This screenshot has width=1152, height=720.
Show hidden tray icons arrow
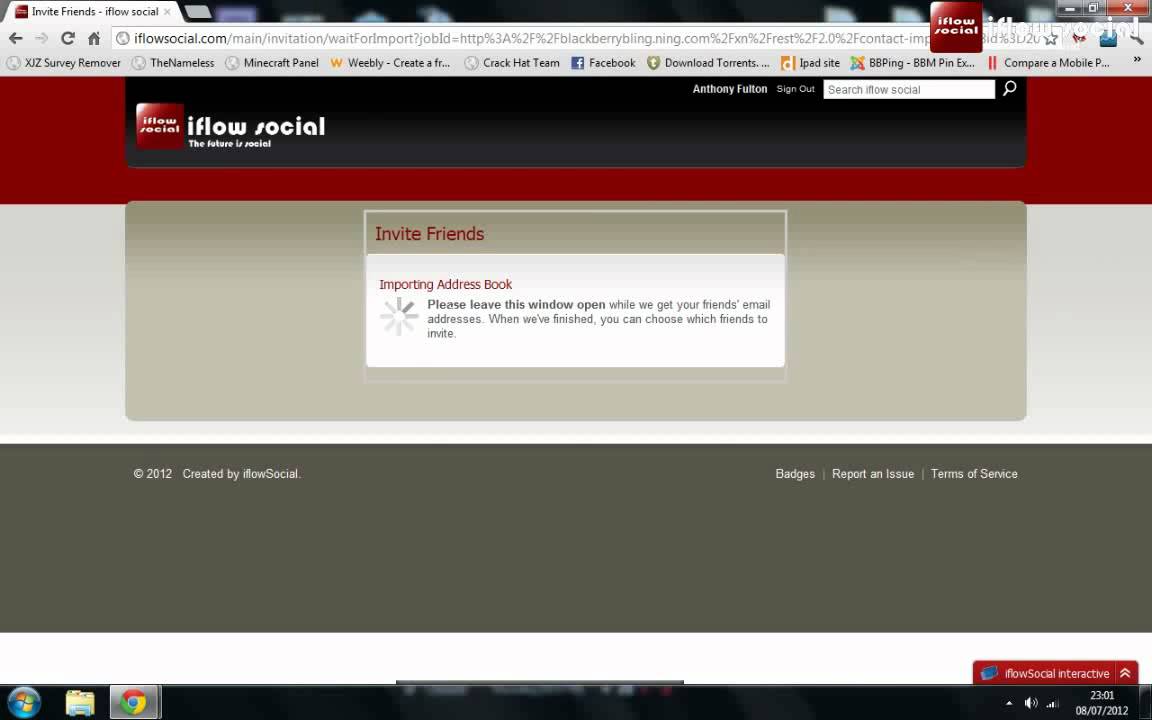(x=1009, y=703)
